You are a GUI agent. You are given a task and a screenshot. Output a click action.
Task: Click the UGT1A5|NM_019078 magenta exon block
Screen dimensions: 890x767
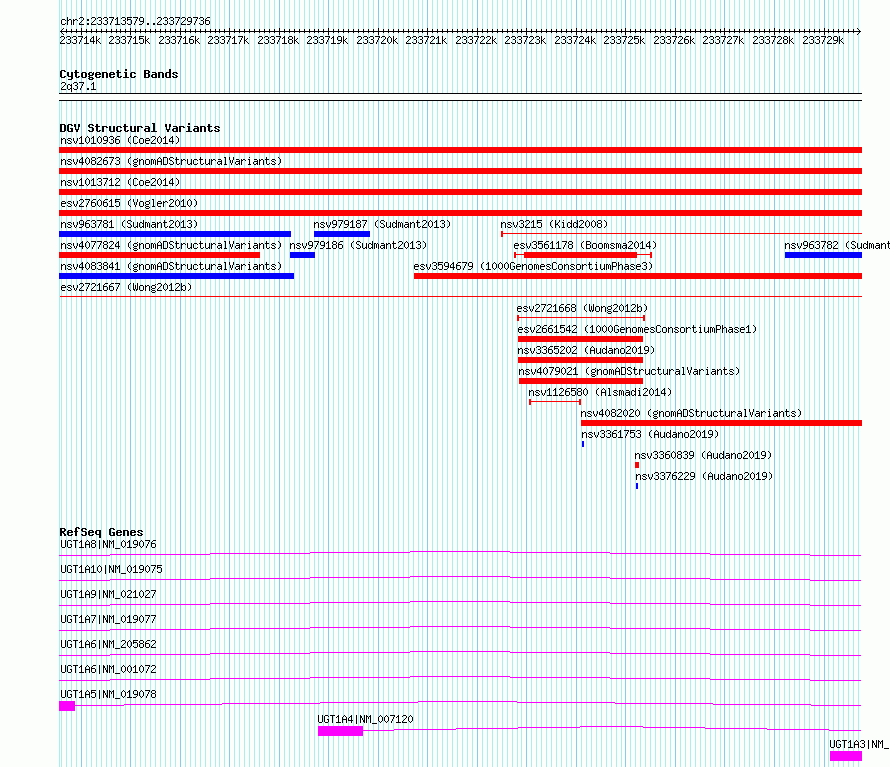67,706
